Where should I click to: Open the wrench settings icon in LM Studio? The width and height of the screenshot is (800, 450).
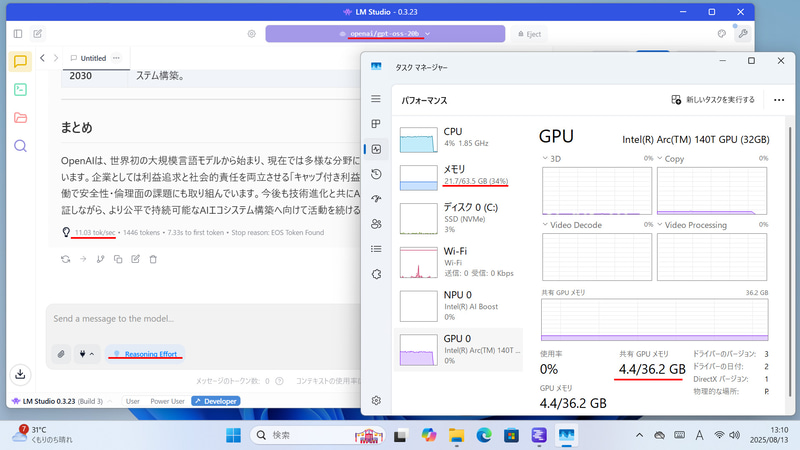coord(743,34)
